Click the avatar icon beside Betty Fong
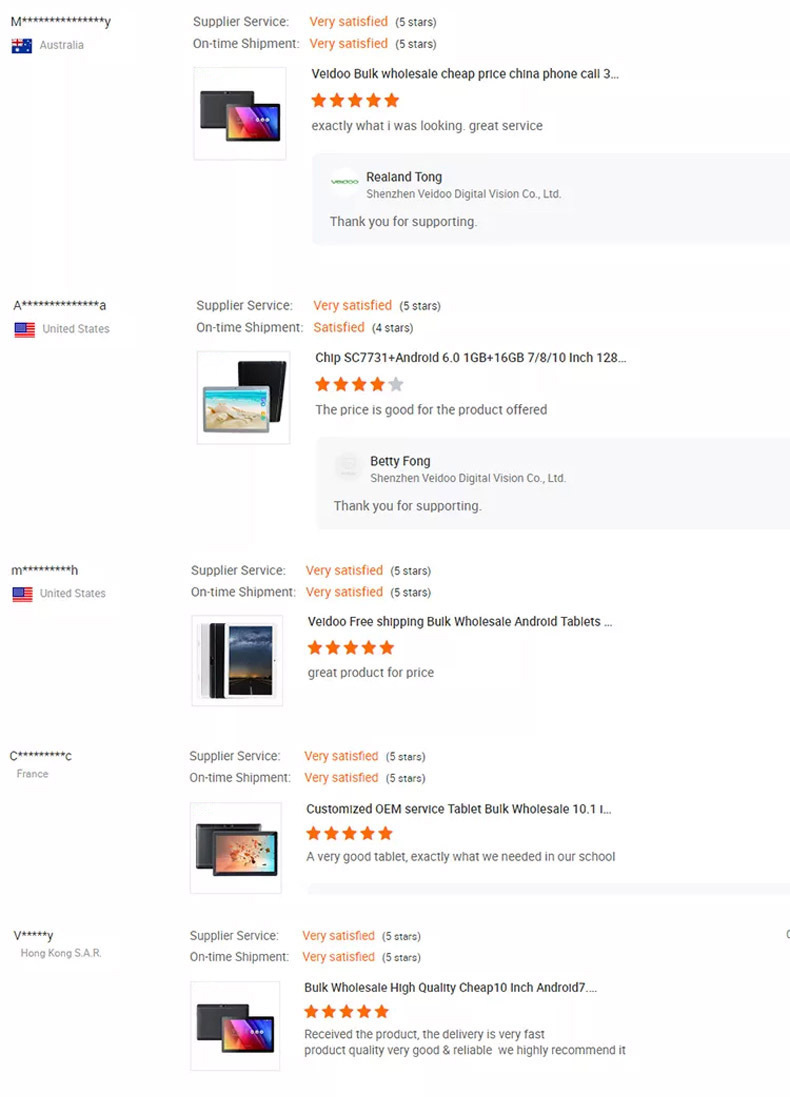This screenshot has width=790, height=1097. coord(348,466)
